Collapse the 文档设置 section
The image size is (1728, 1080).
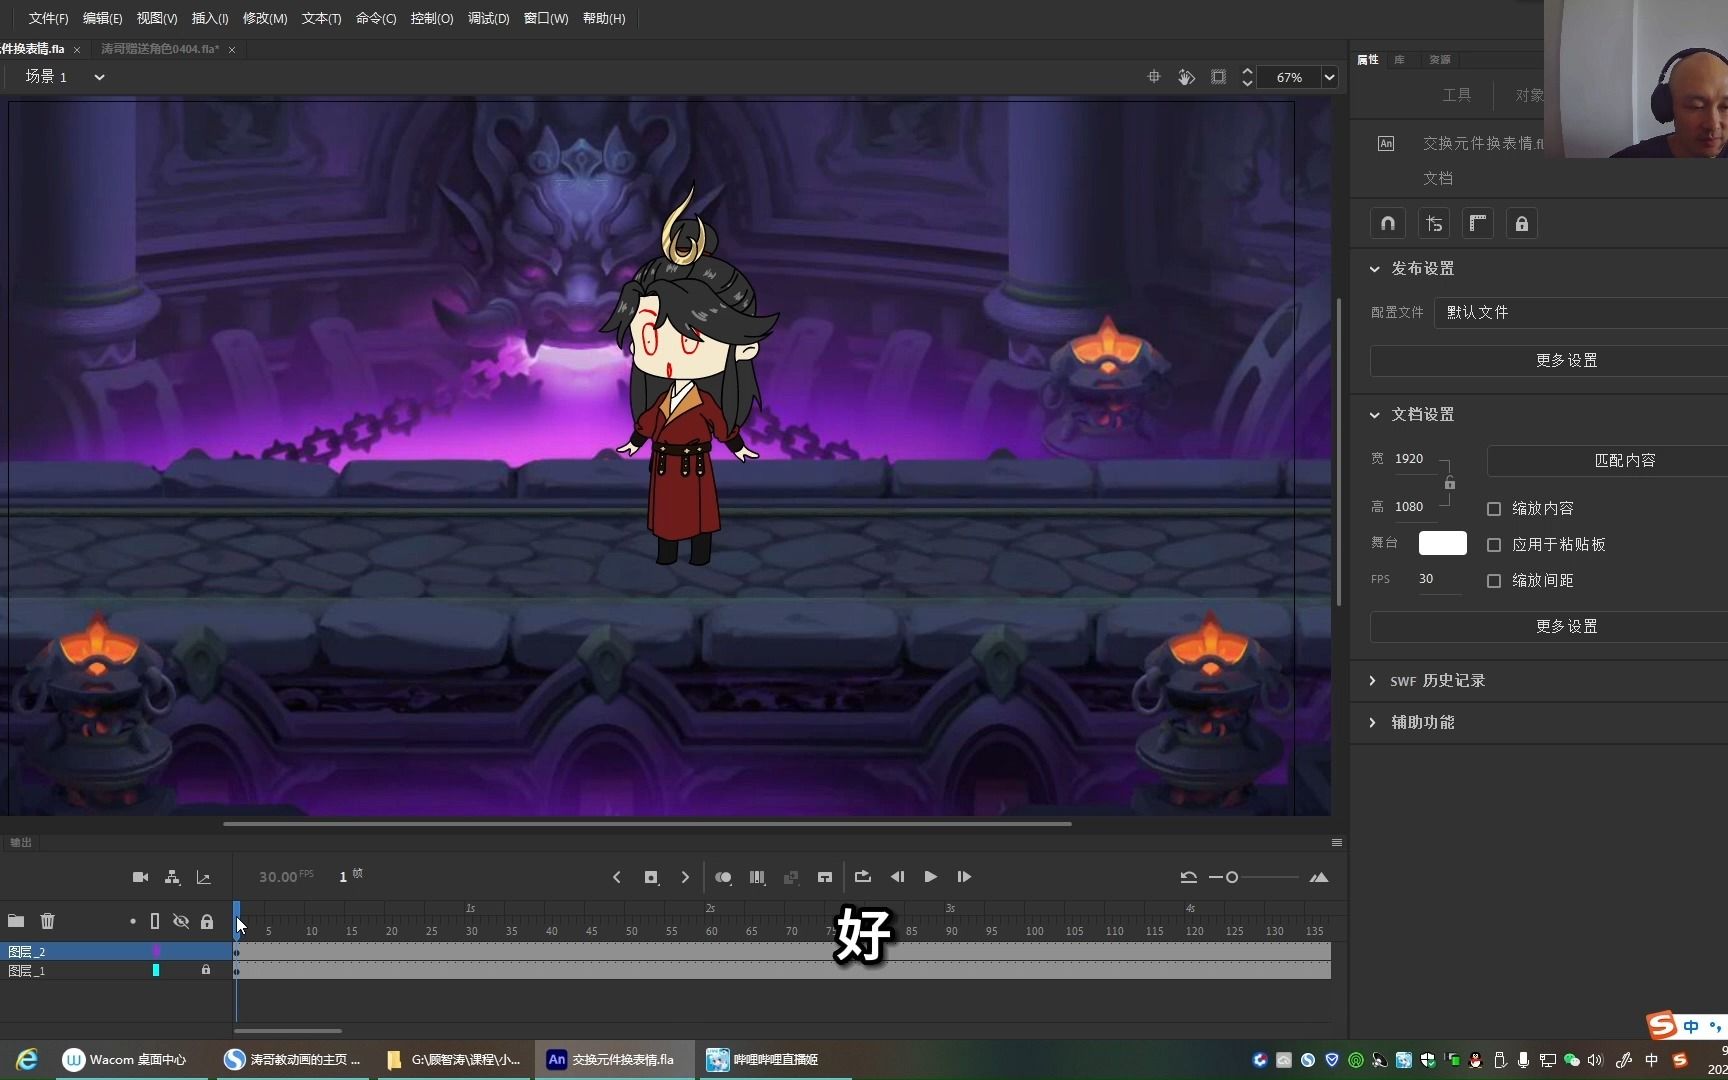[x=1374, y=415]
